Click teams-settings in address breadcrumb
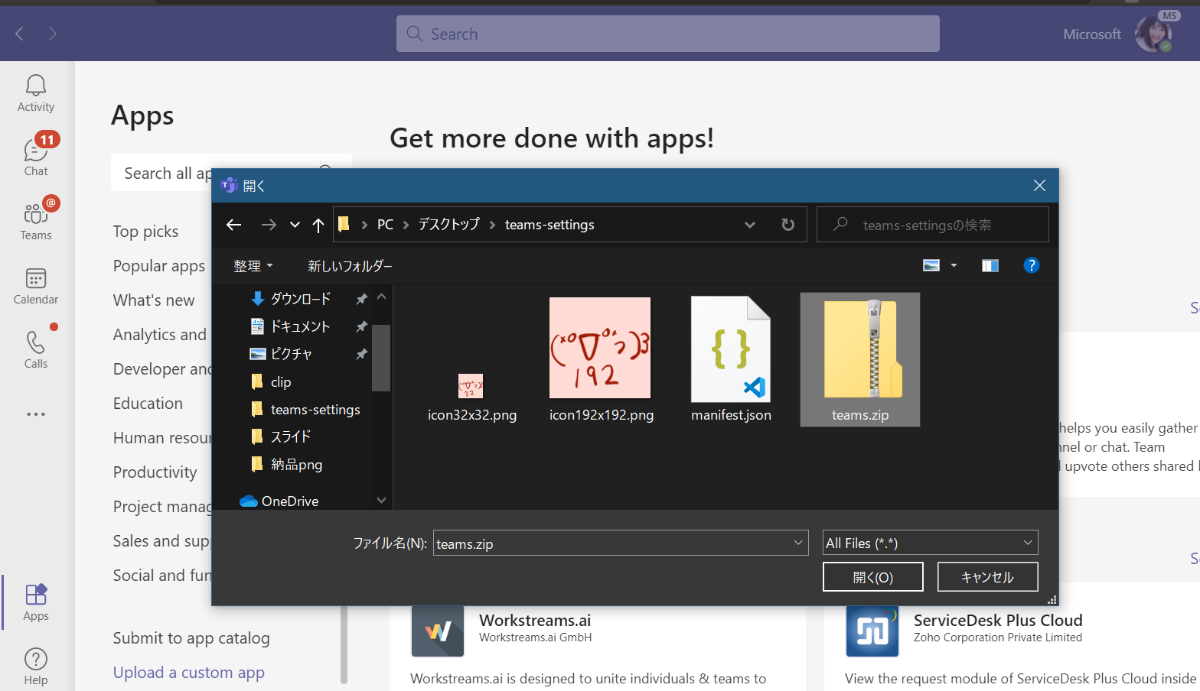Viewport: 1200px width, 691px height. pyautogui.click(x=550, y=225)
